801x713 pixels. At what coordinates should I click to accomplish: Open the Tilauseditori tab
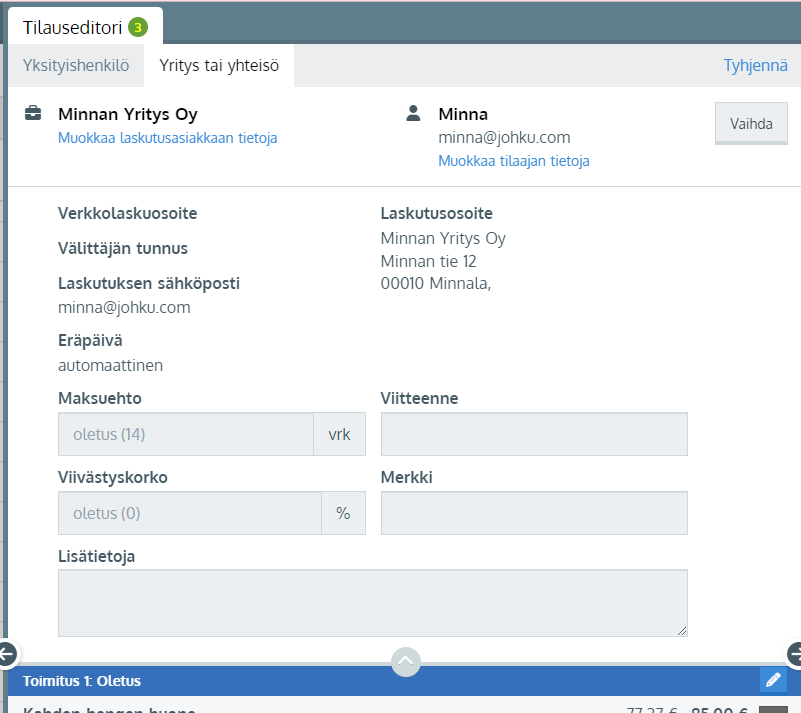(72, 27)
